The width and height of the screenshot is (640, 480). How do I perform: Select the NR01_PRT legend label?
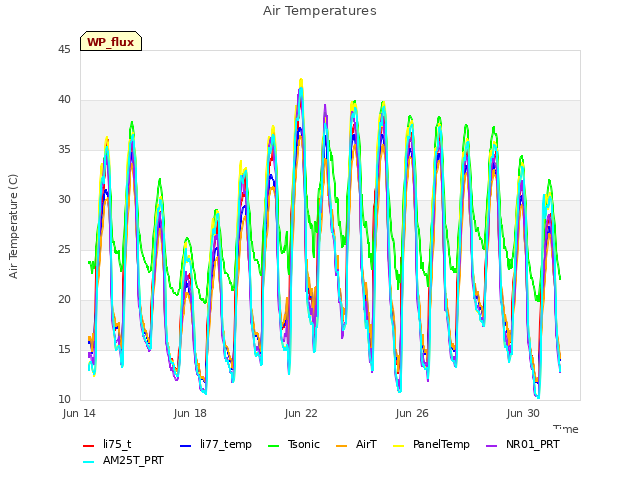[533, 444]
